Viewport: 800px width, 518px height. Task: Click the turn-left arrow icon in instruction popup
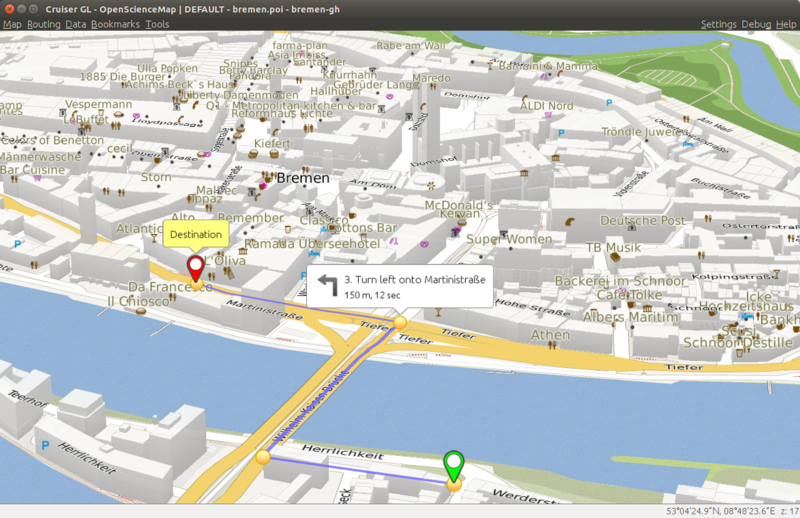click(328, 285)
